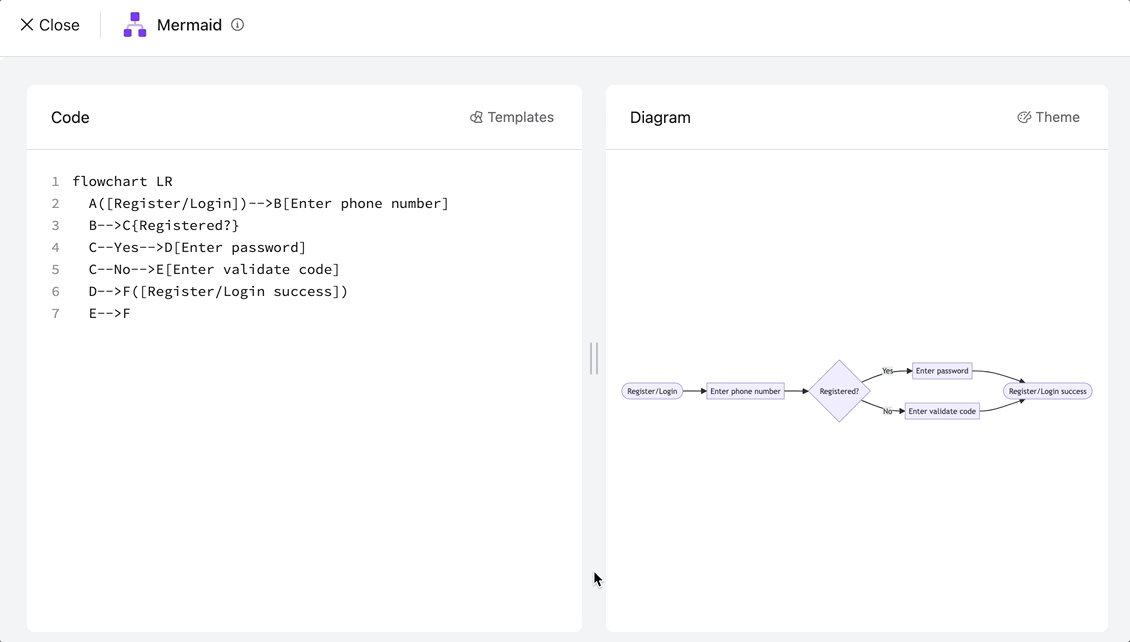Screen dimensions: 1130x642
Task: Click the "flowchart LR" code line
Action: click(x=122, y=181)
